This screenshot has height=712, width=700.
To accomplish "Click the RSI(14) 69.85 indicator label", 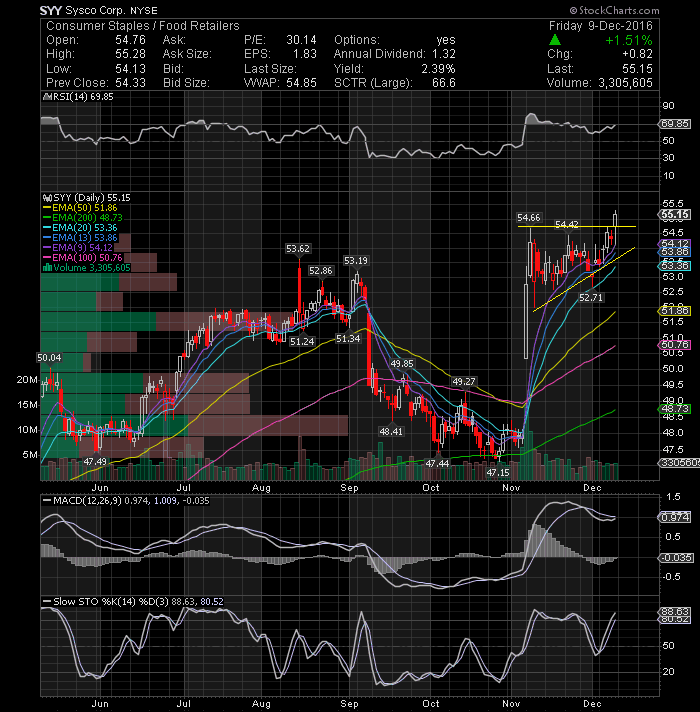I will 78,97.
